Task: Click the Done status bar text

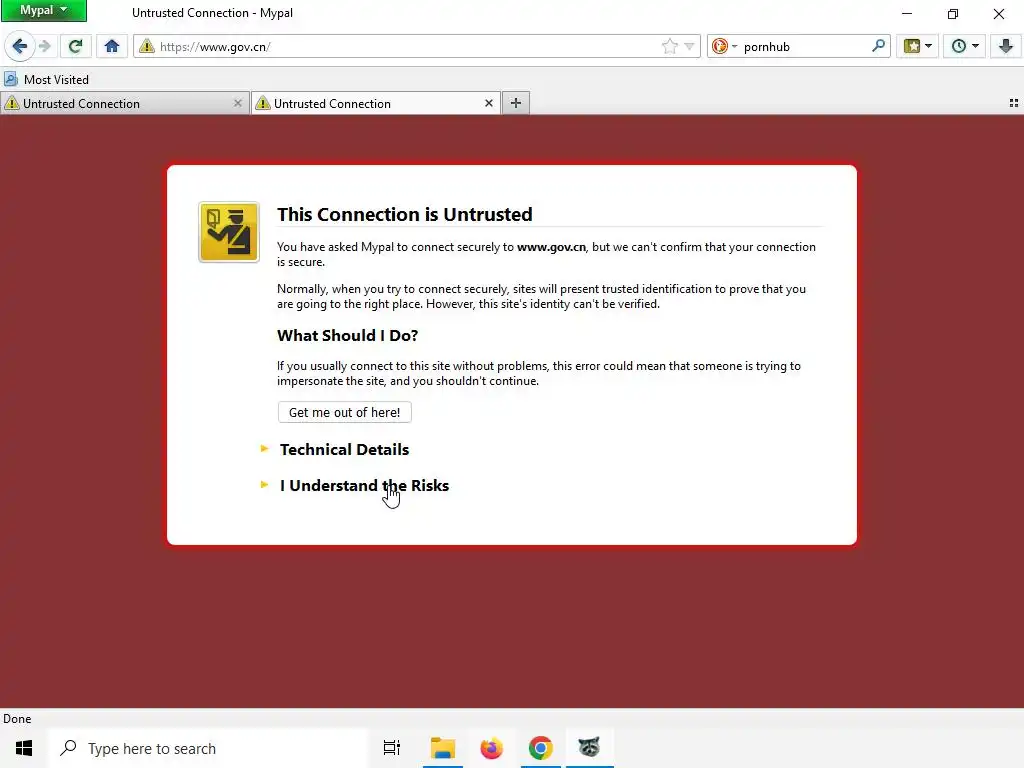Action: [17, 718]
